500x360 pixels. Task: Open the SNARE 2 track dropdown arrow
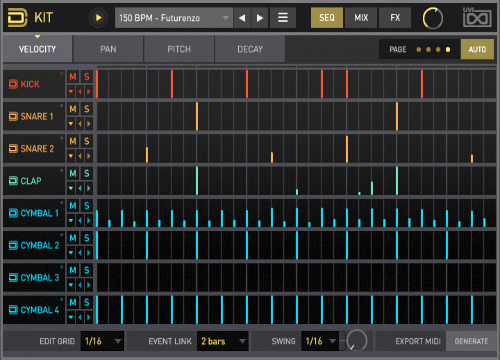click(x=71, y=156)
